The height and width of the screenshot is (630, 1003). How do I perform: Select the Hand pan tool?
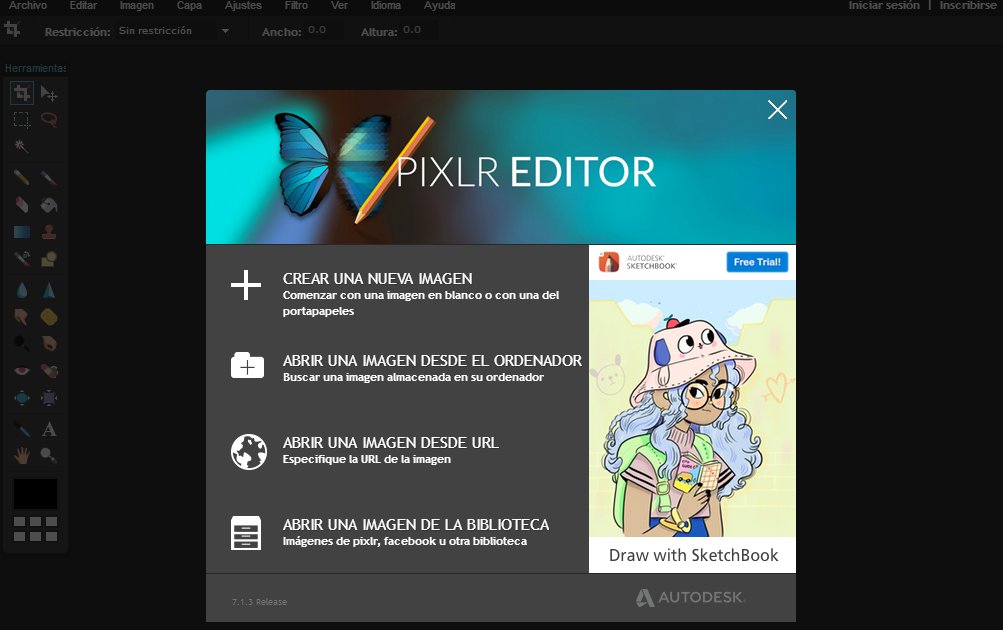click(x=22, y=455)
